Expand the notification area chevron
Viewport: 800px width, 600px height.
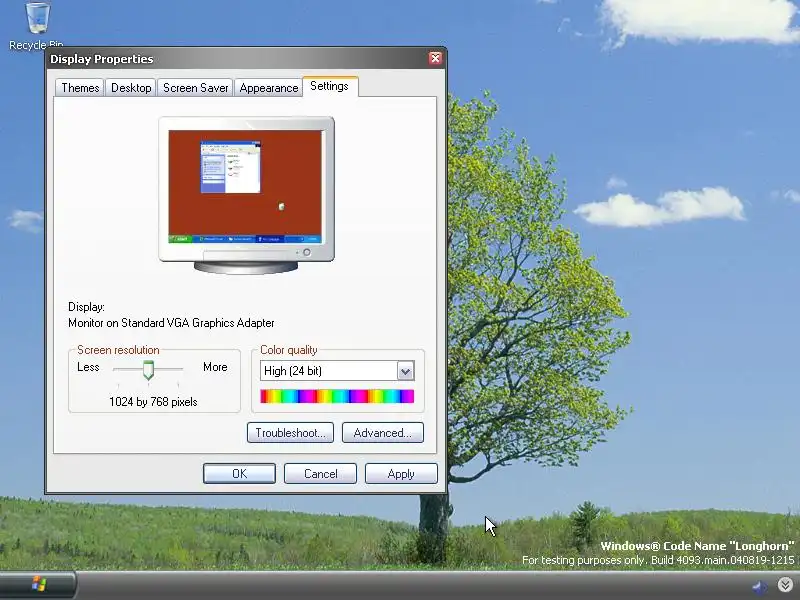coord(785,585)
